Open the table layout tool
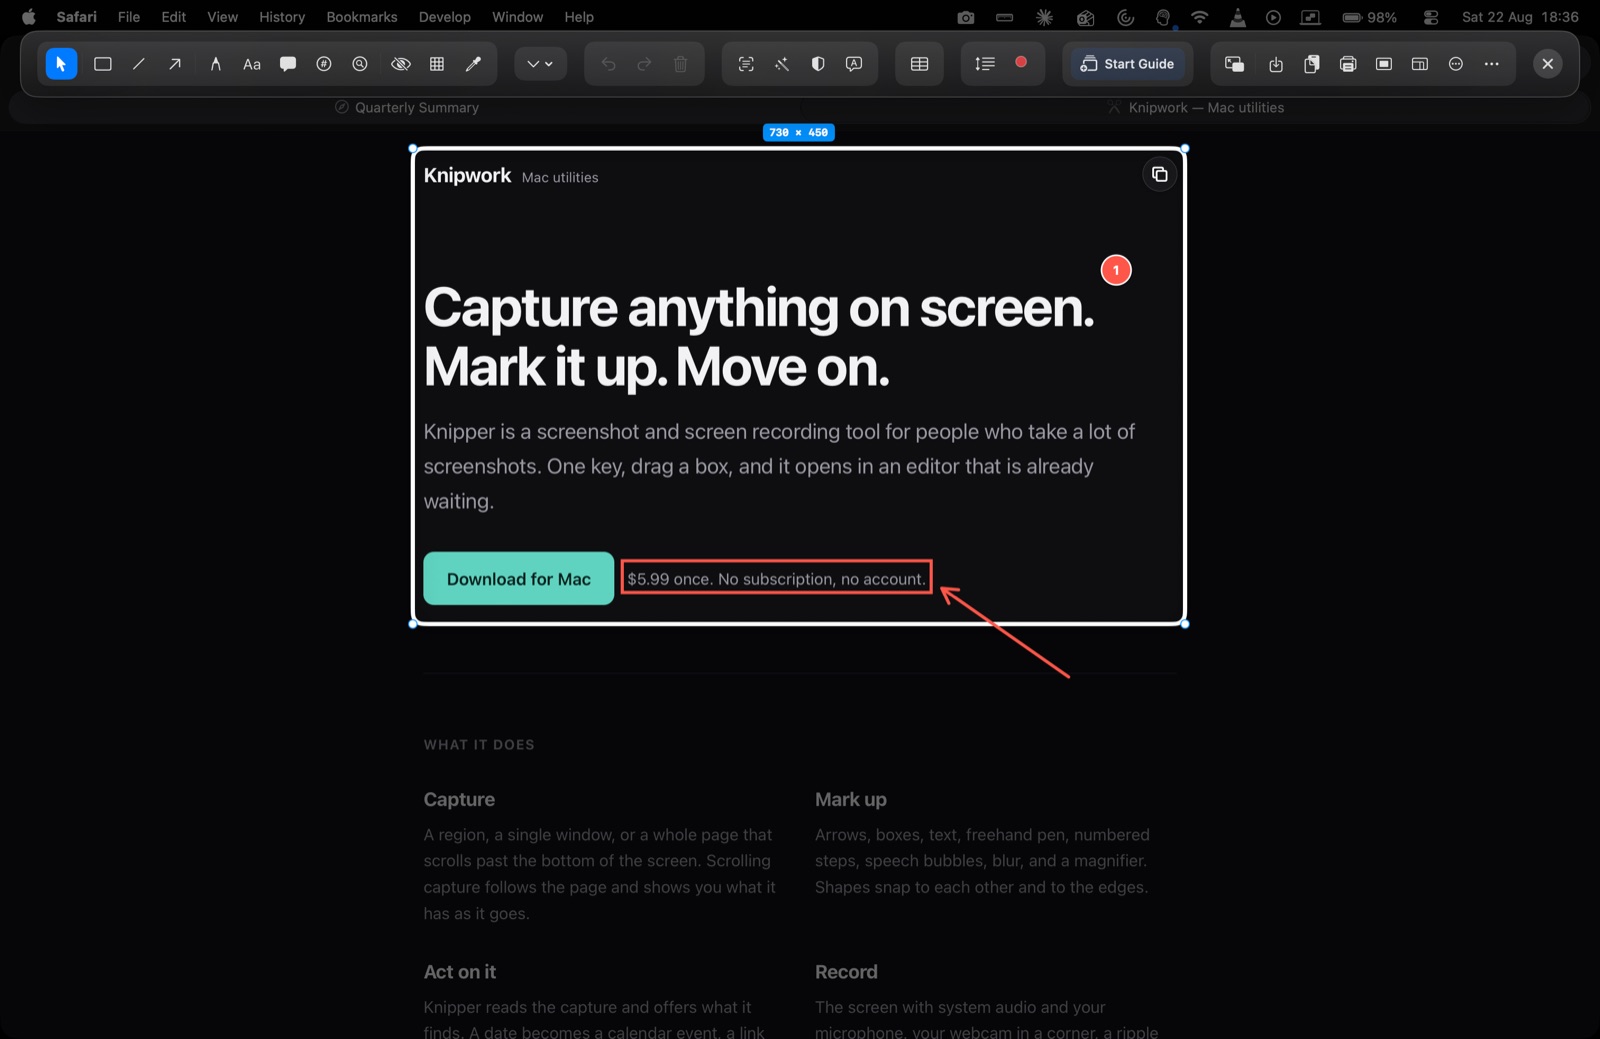1600x1039 pixels. pos(920,64)
